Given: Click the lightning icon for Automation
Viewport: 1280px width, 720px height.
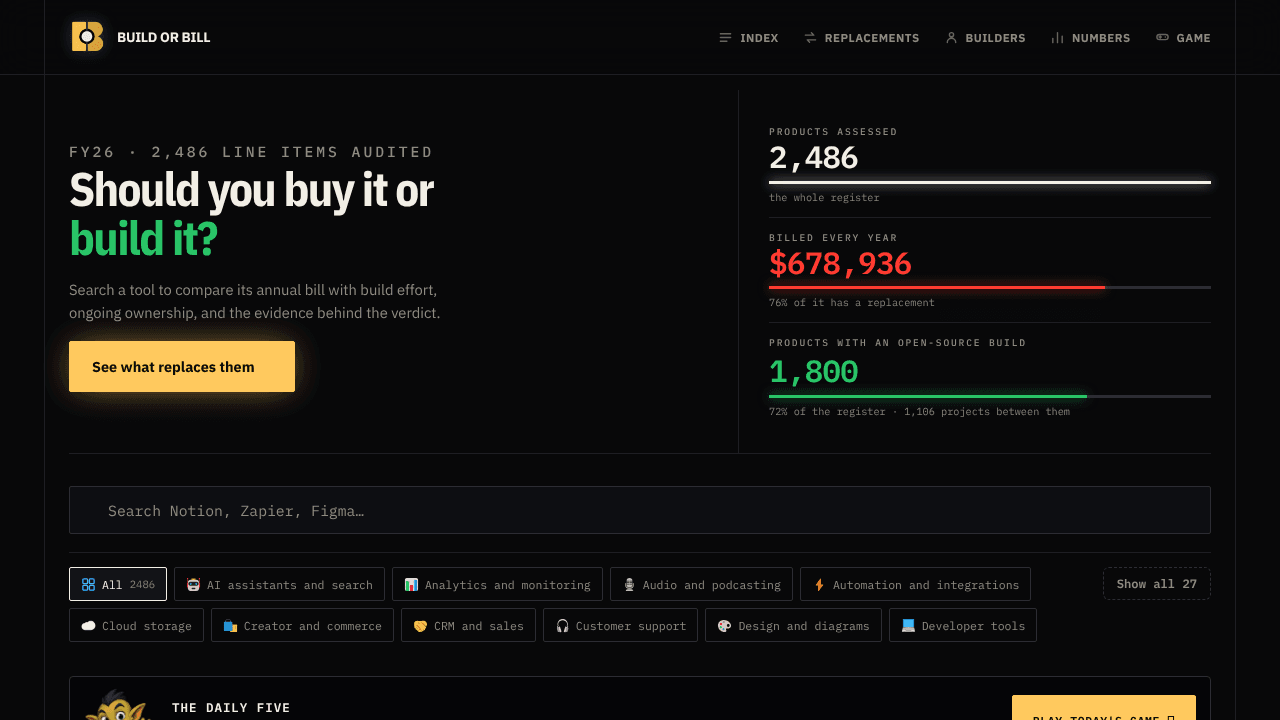Looking at the screenshot, I should 819,584.
